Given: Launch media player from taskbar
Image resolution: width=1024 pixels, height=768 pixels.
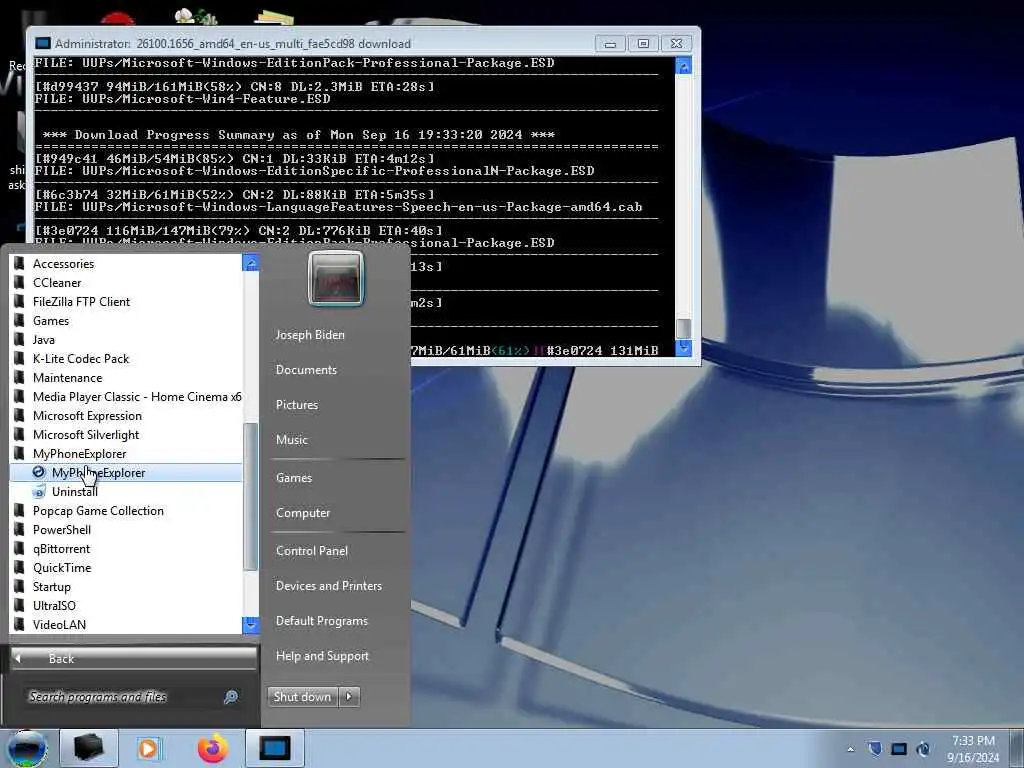Looking at the screenshot, I should point(148,748).
